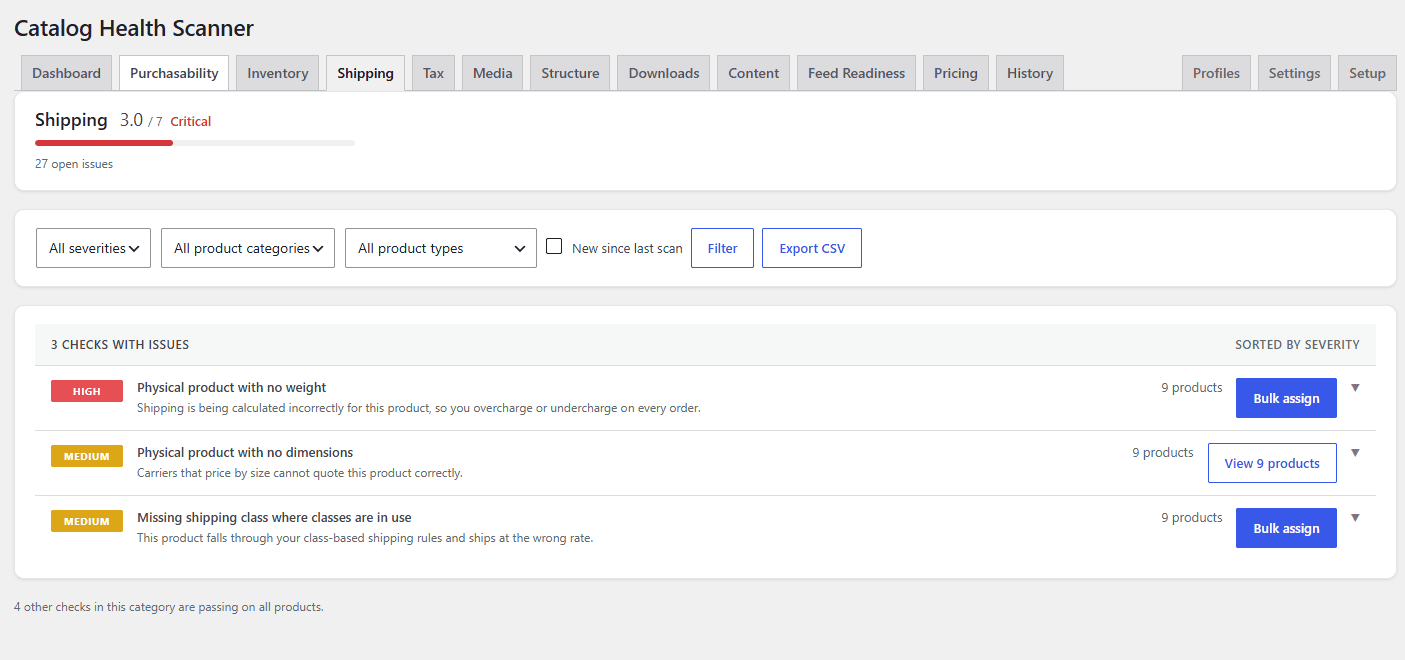Viewport: 1405px width, 660px height.
Task: Open the Feed Readiness tab
Action: (x=856, y=73)
